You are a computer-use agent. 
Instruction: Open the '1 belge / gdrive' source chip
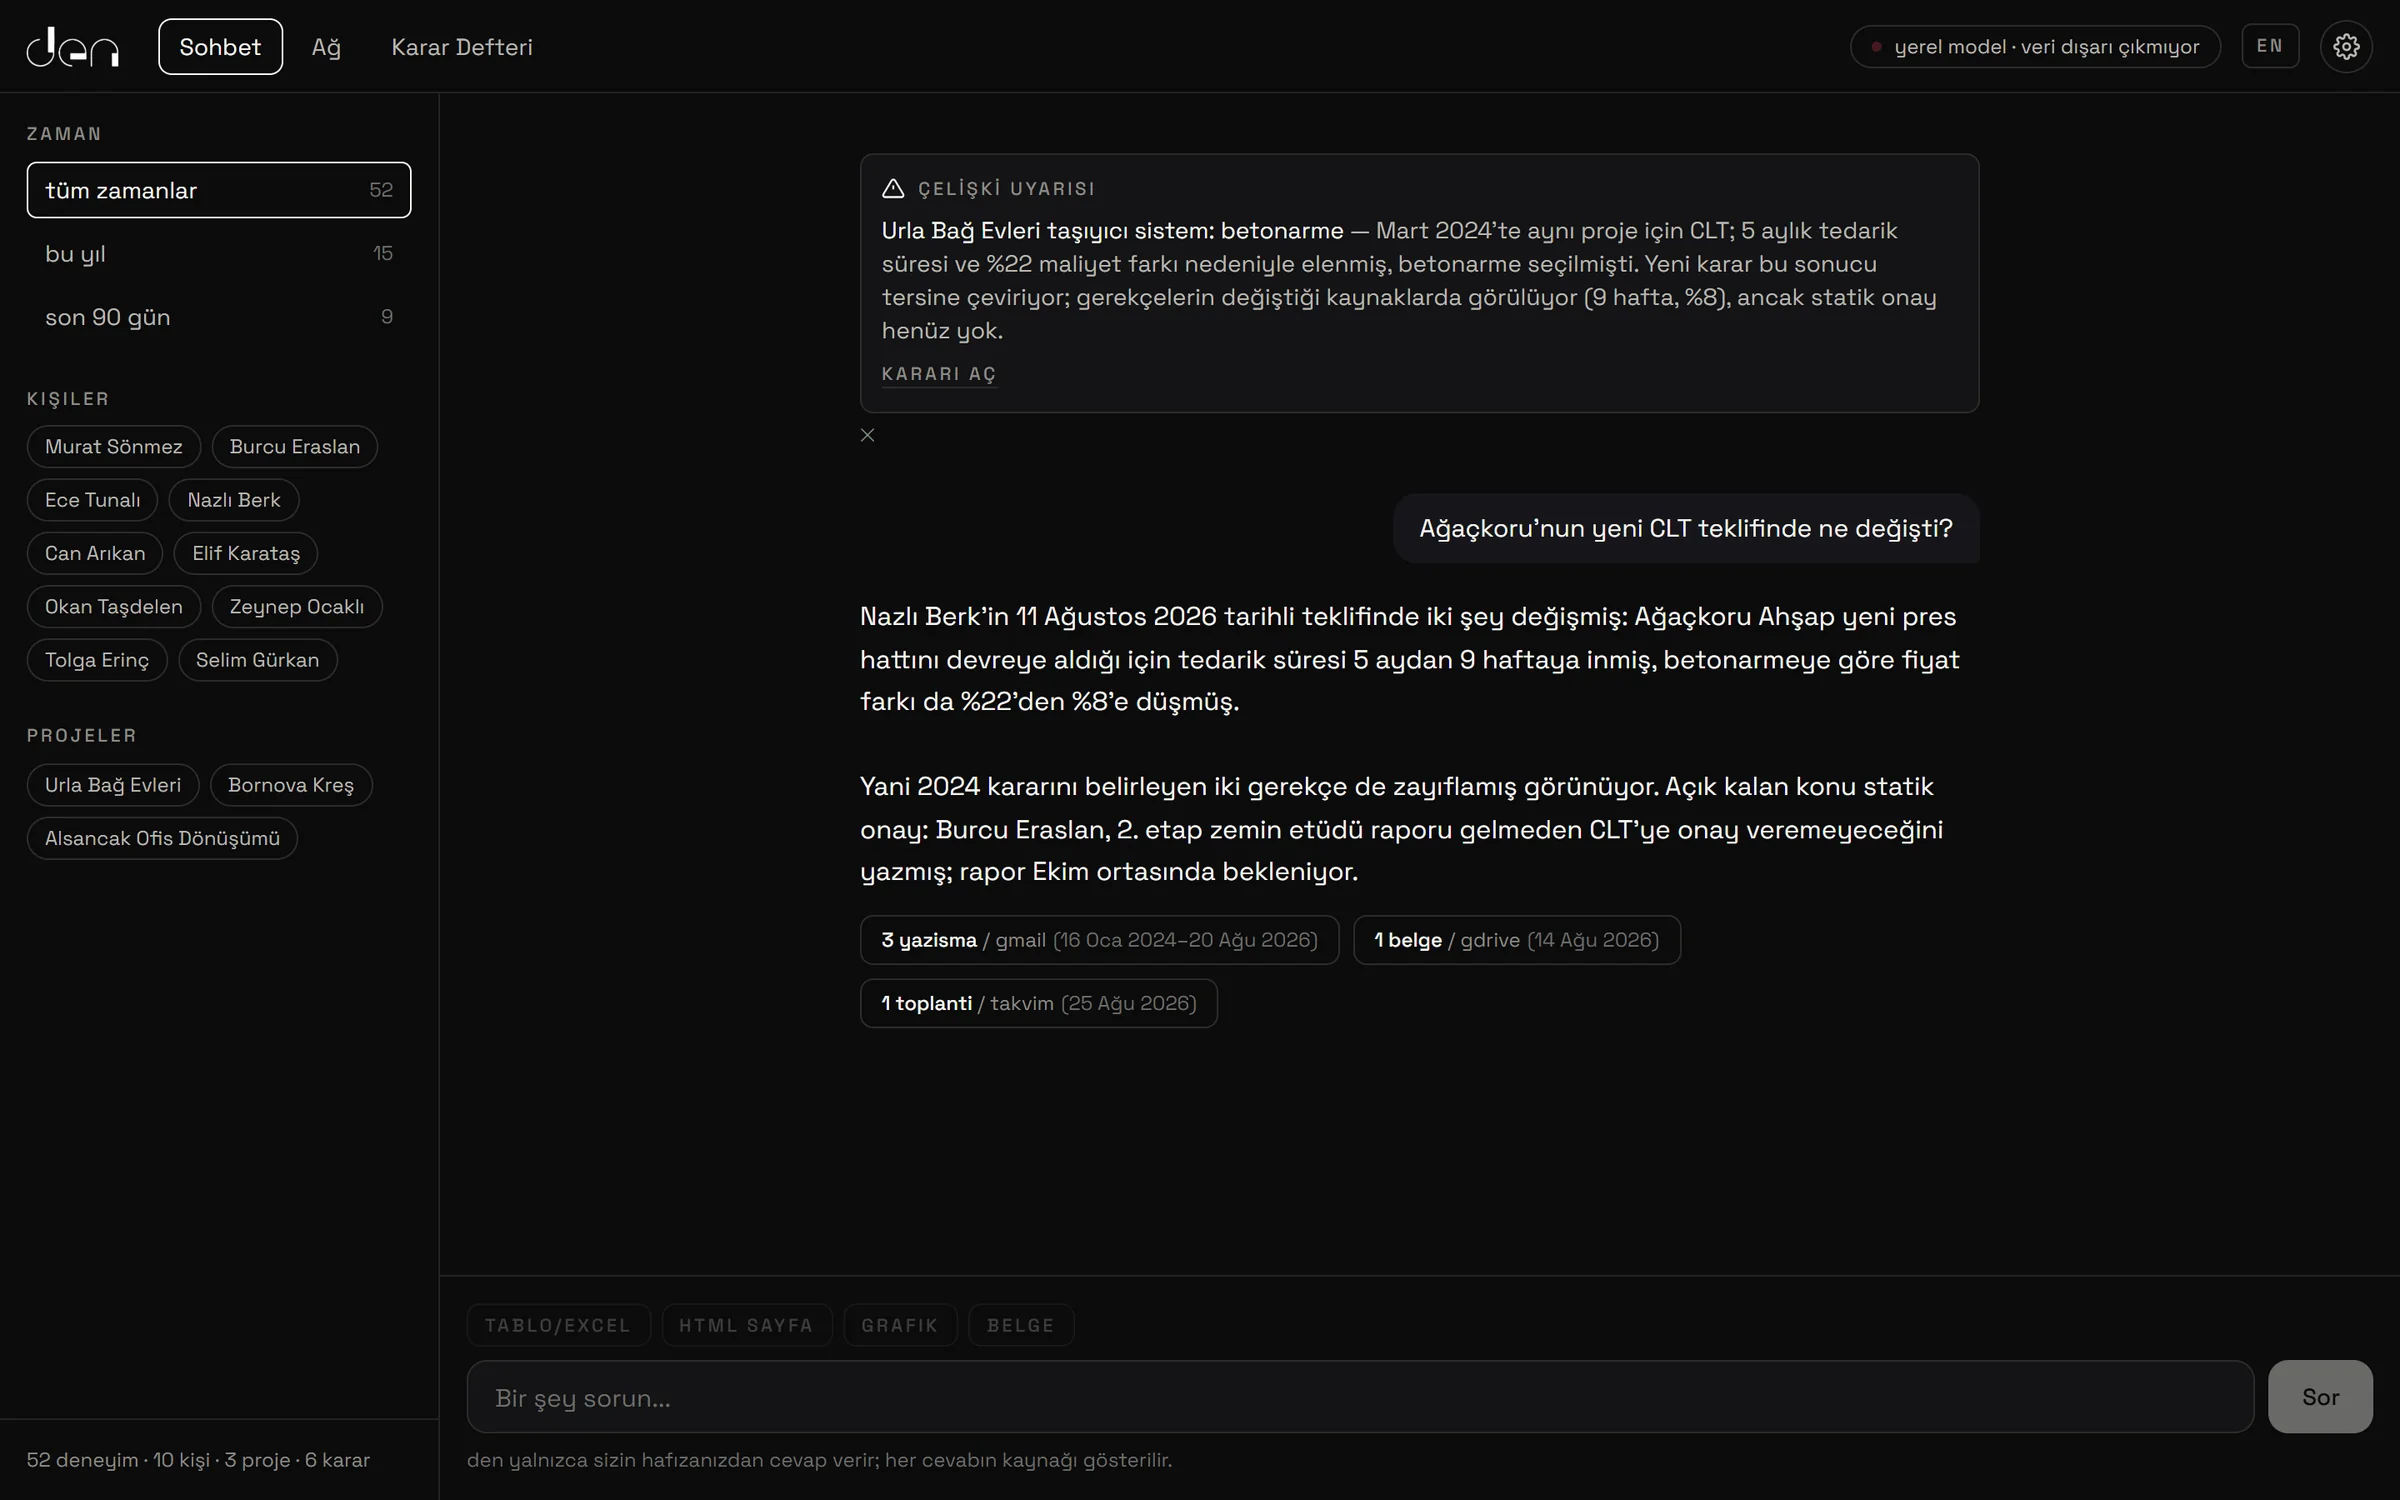[x=1517, y=940]
